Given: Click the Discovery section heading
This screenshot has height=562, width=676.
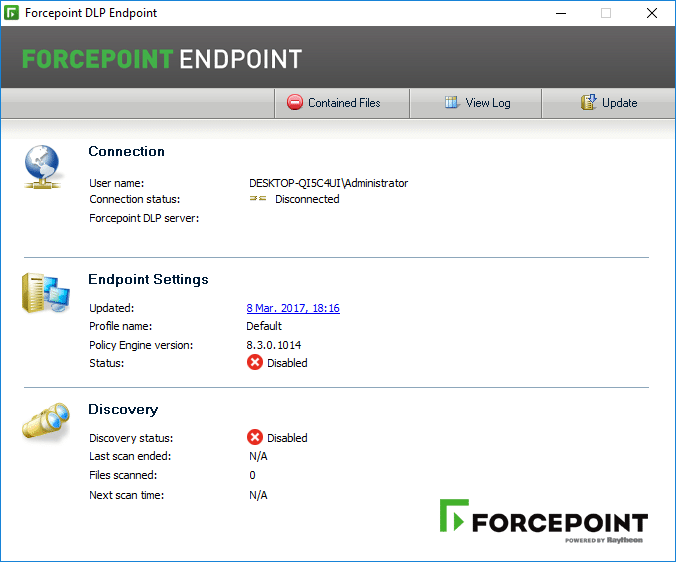Looking at the screenshot, I should coord(123,409).
